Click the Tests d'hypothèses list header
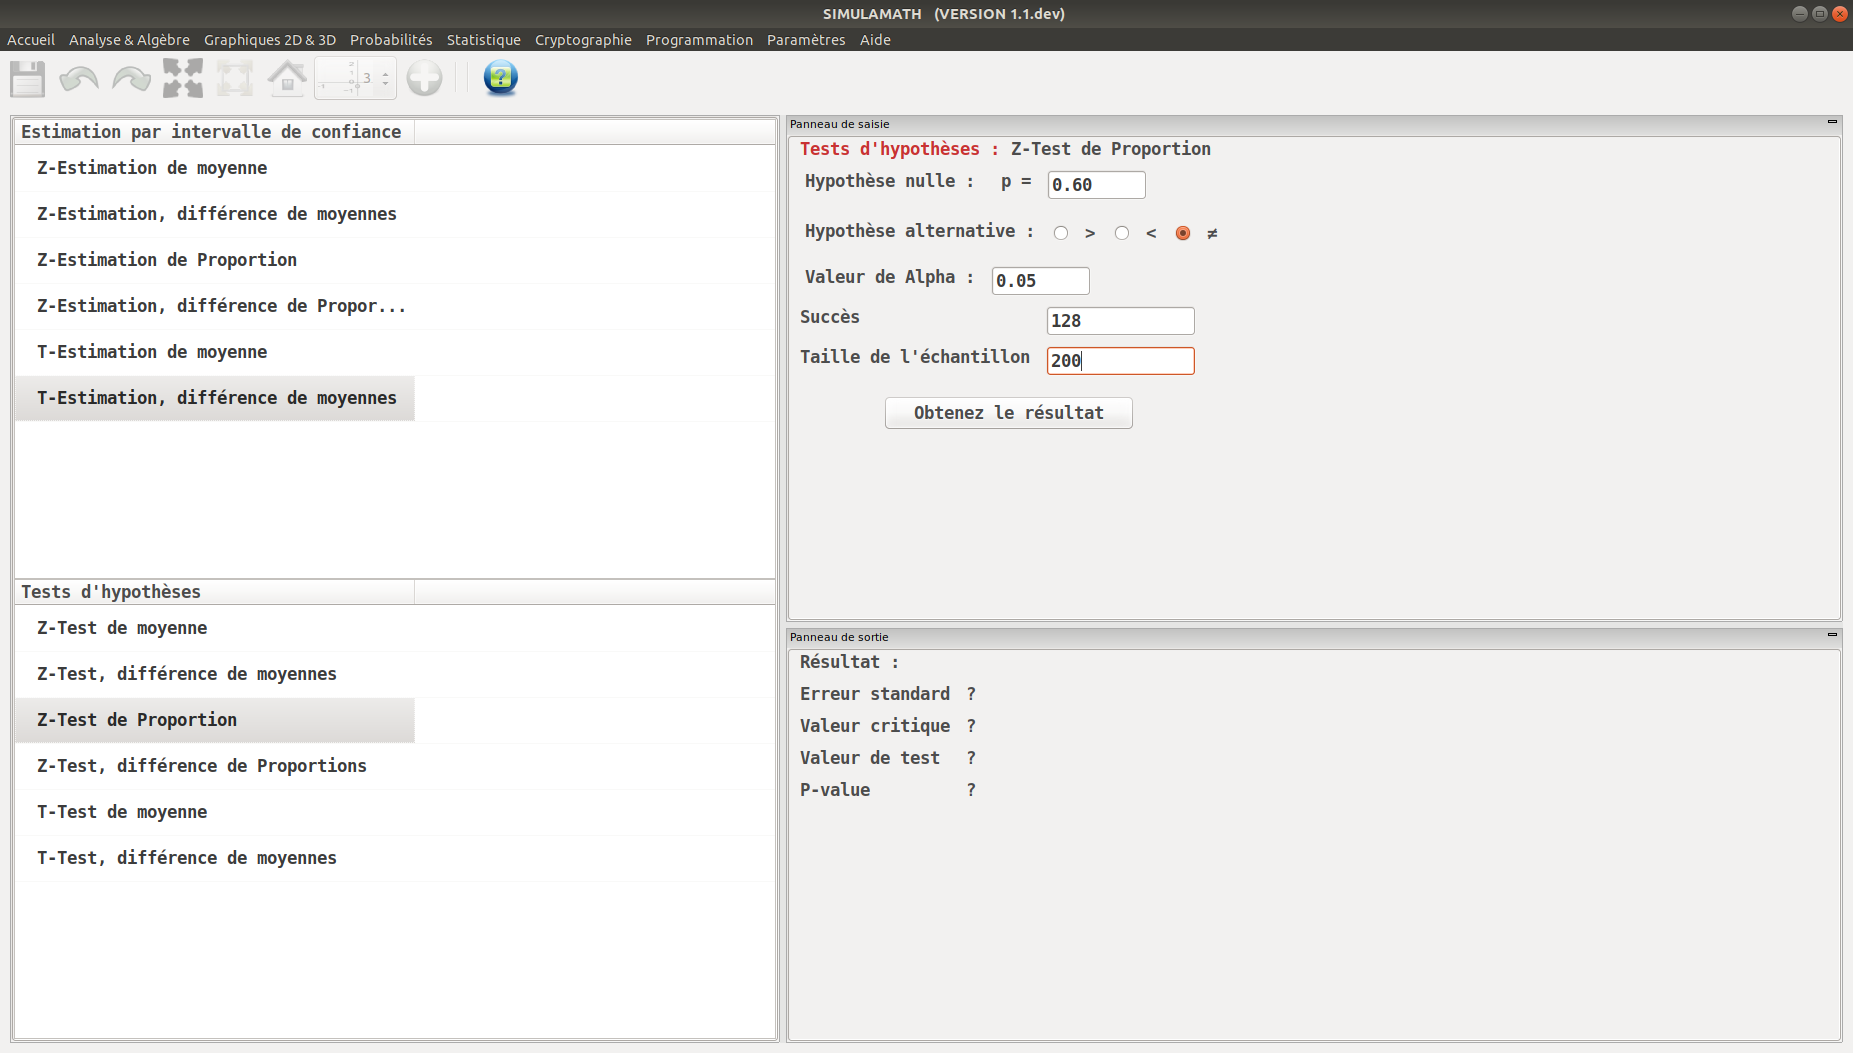 214,592
